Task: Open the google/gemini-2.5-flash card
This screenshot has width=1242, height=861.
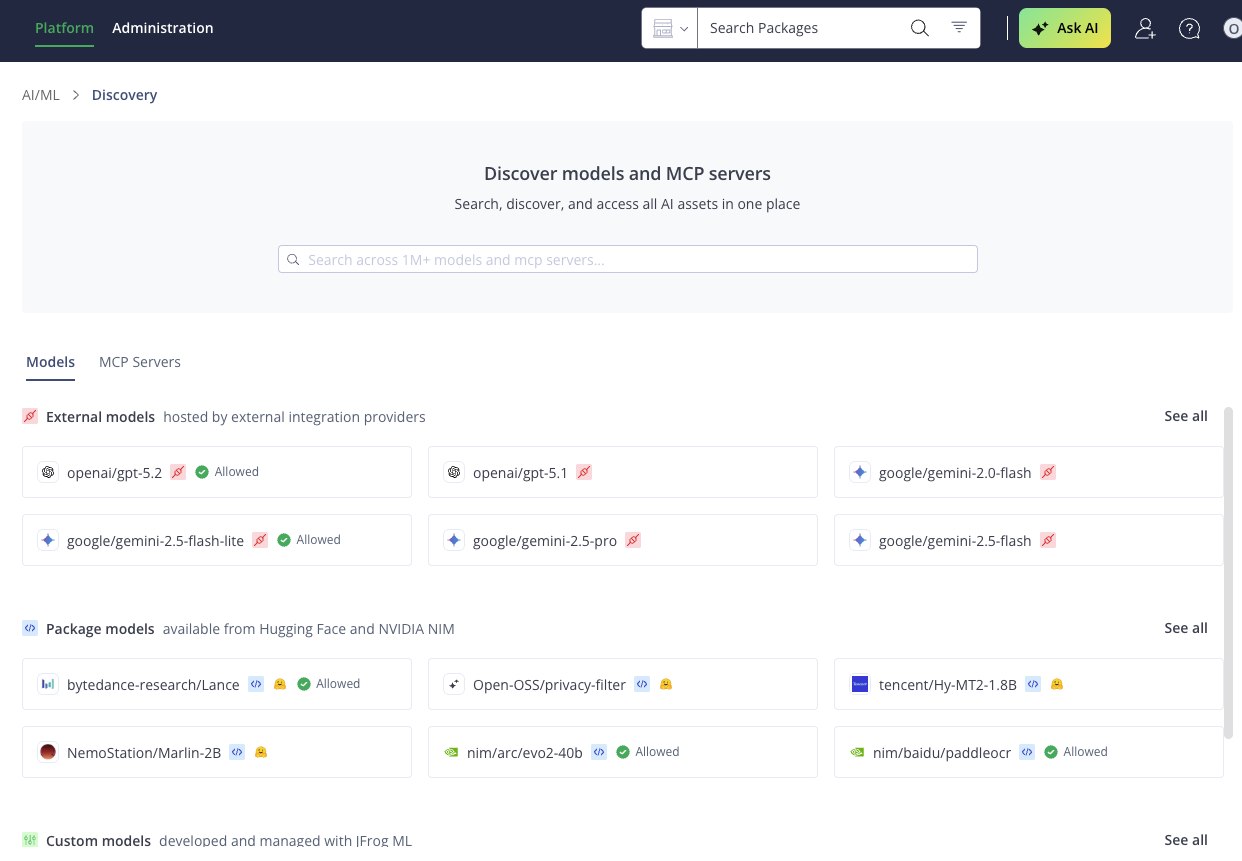Action: [1029, 540]
